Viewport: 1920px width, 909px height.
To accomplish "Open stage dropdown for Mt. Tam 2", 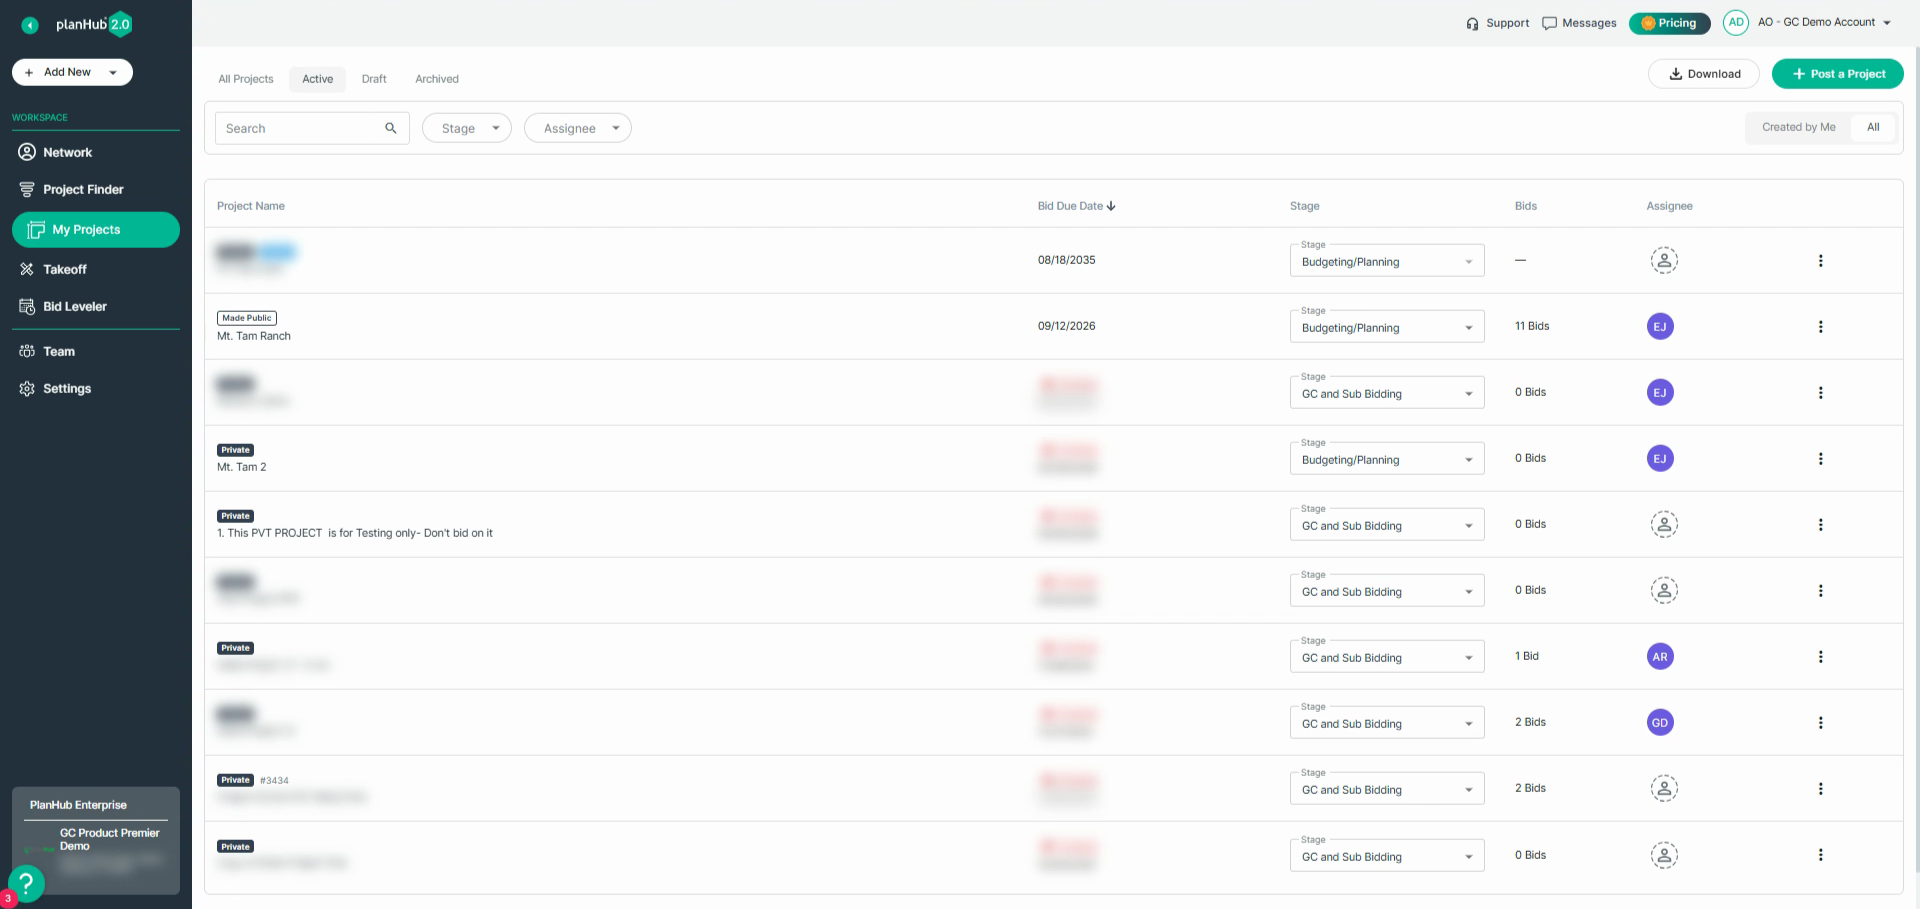I will (1387, 459).
